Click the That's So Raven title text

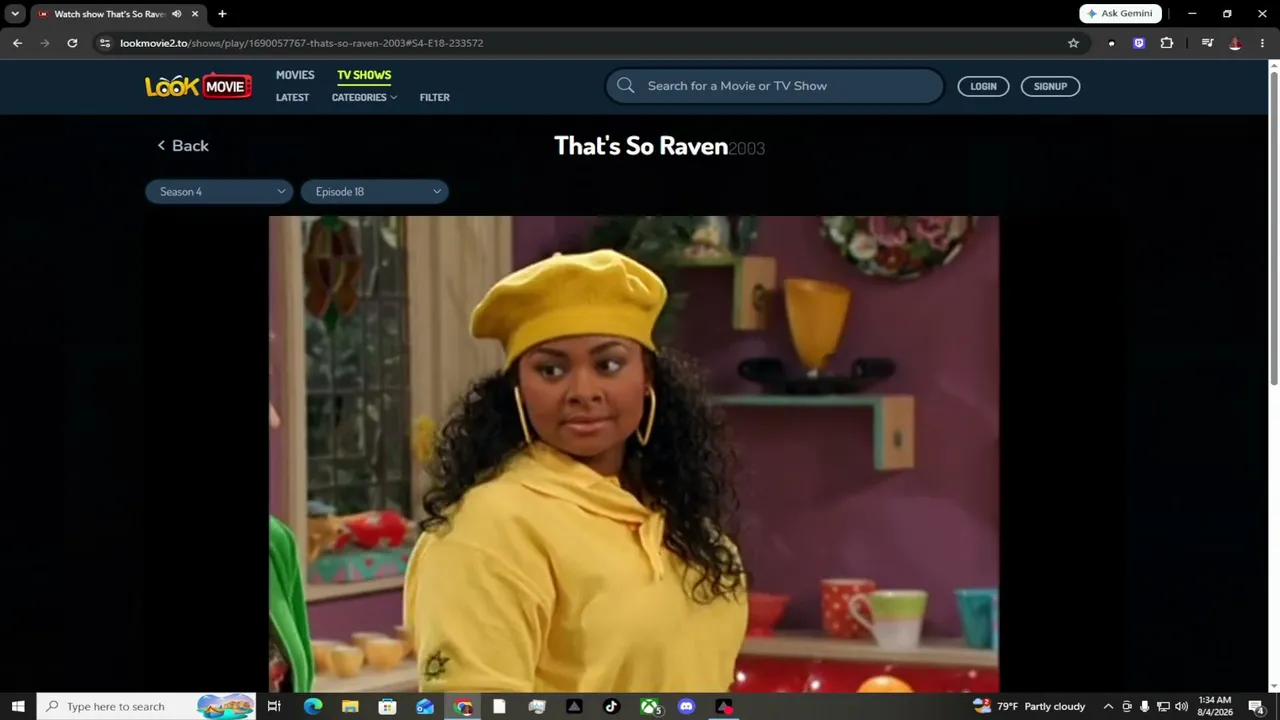click(x=641, y=146)
